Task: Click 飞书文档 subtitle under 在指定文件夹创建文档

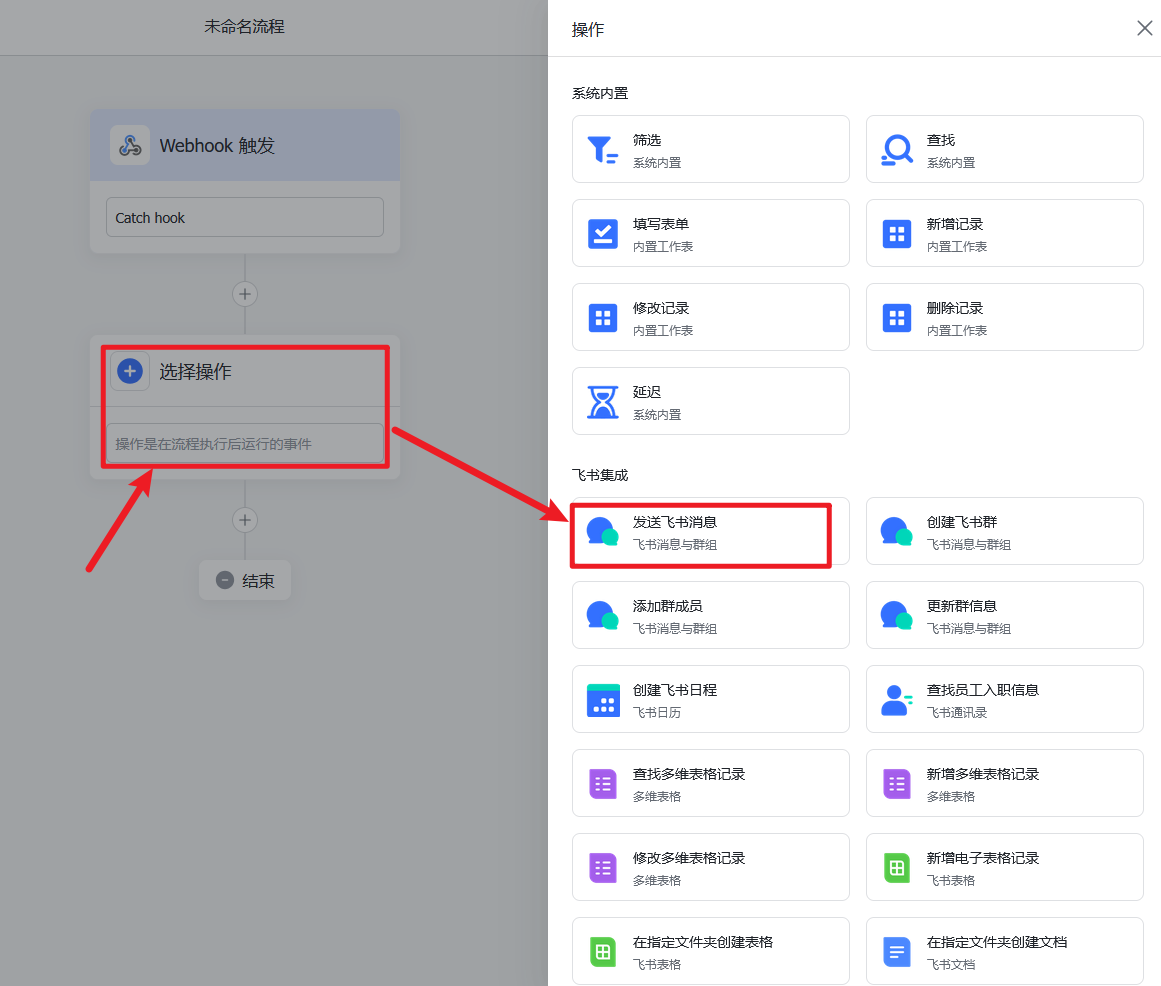Action: pyautogui.click(x=951, y=964)
